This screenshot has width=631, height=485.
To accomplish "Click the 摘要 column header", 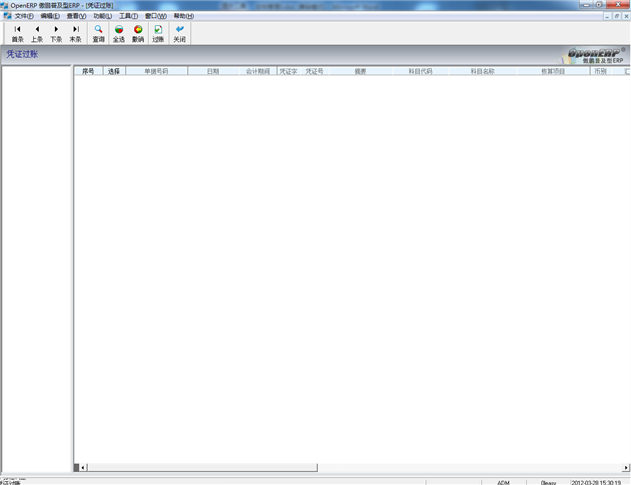I will coord(360,72).
